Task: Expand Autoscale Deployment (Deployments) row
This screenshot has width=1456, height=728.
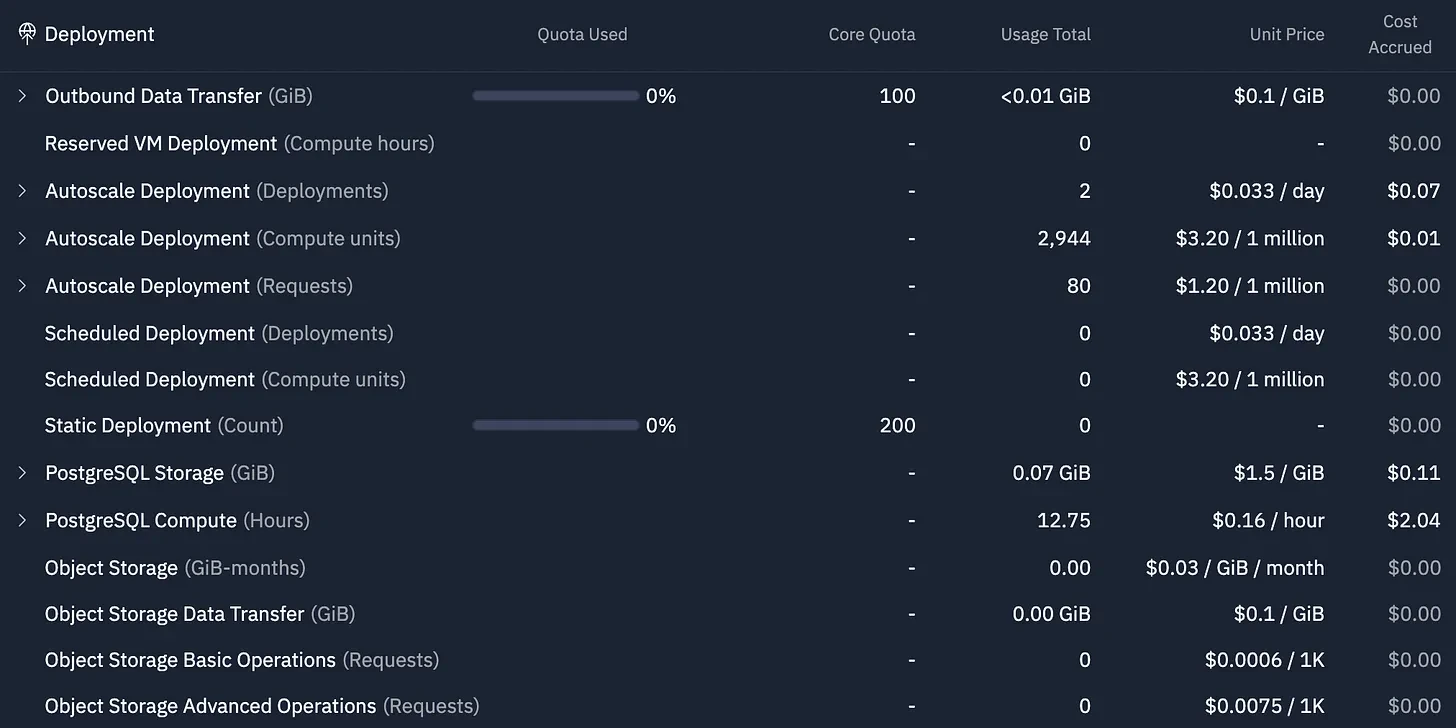Action: click(22, 191)
